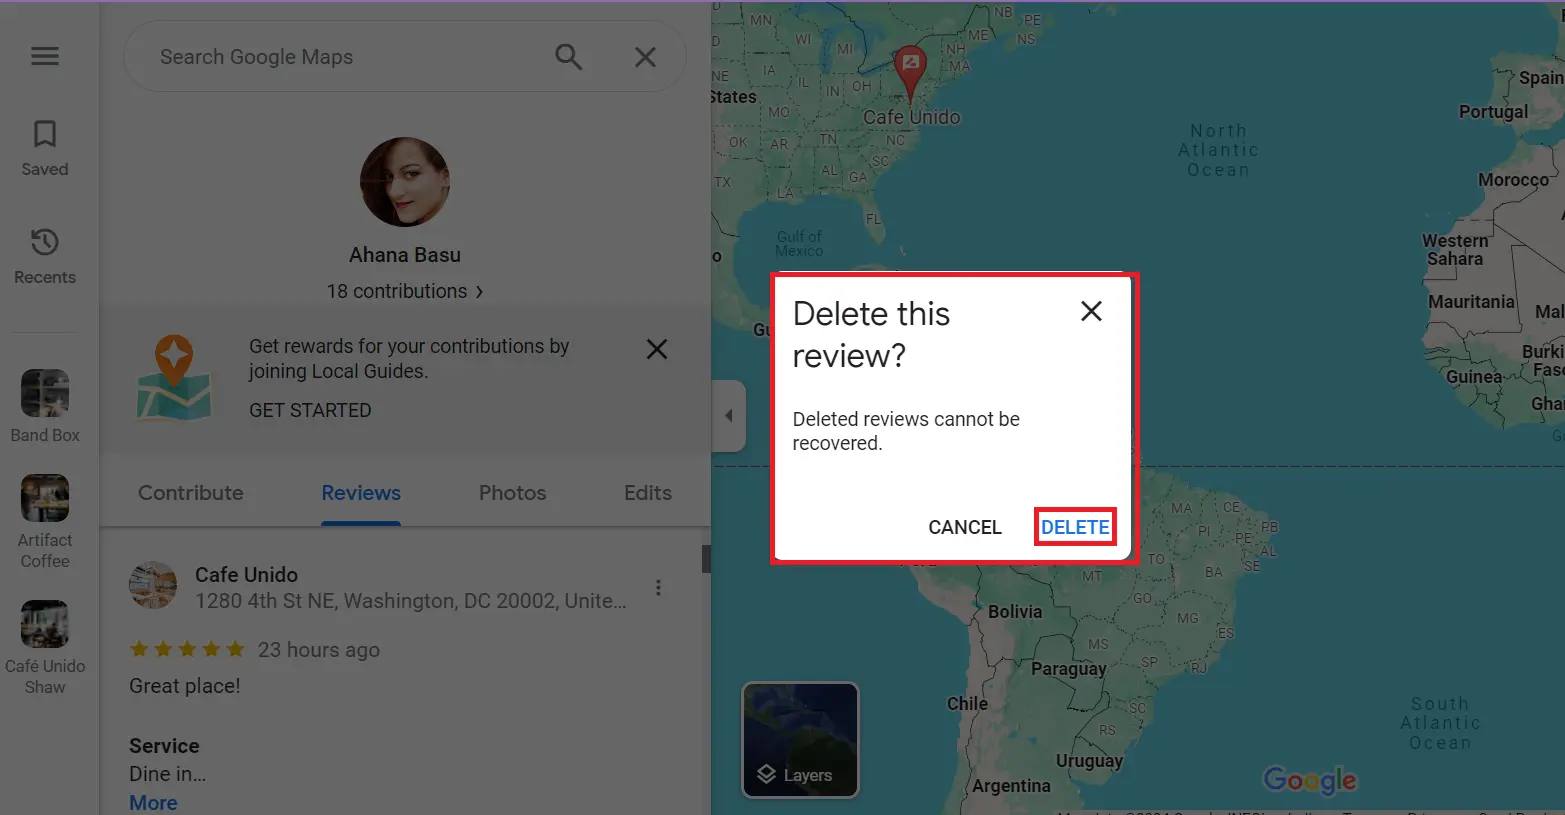The width and height of the screenshot is (1565, 815).
Task: Open the 18 contributions link
Action: tap(405, 291)
